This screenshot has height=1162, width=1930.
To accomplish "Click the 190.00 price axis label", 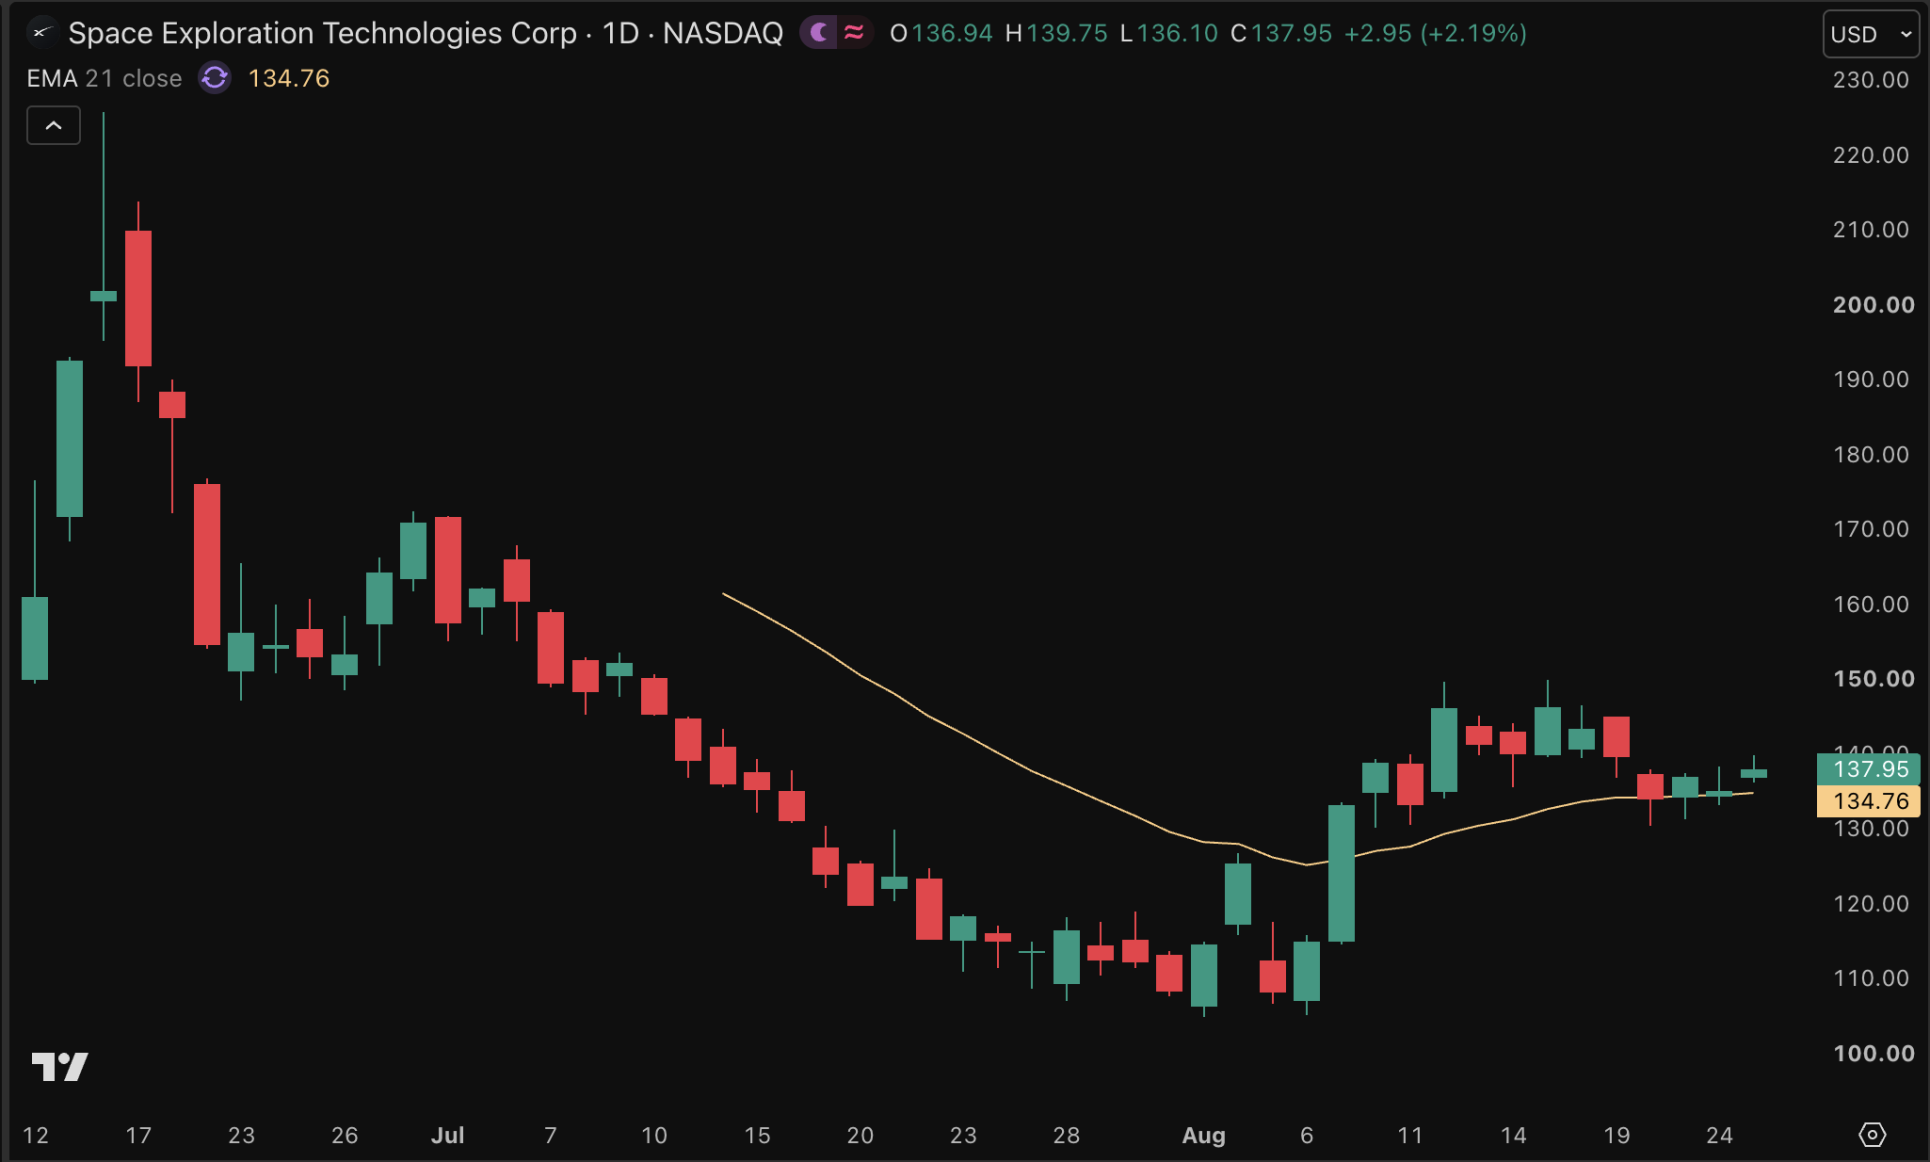I will (1871, 379).
